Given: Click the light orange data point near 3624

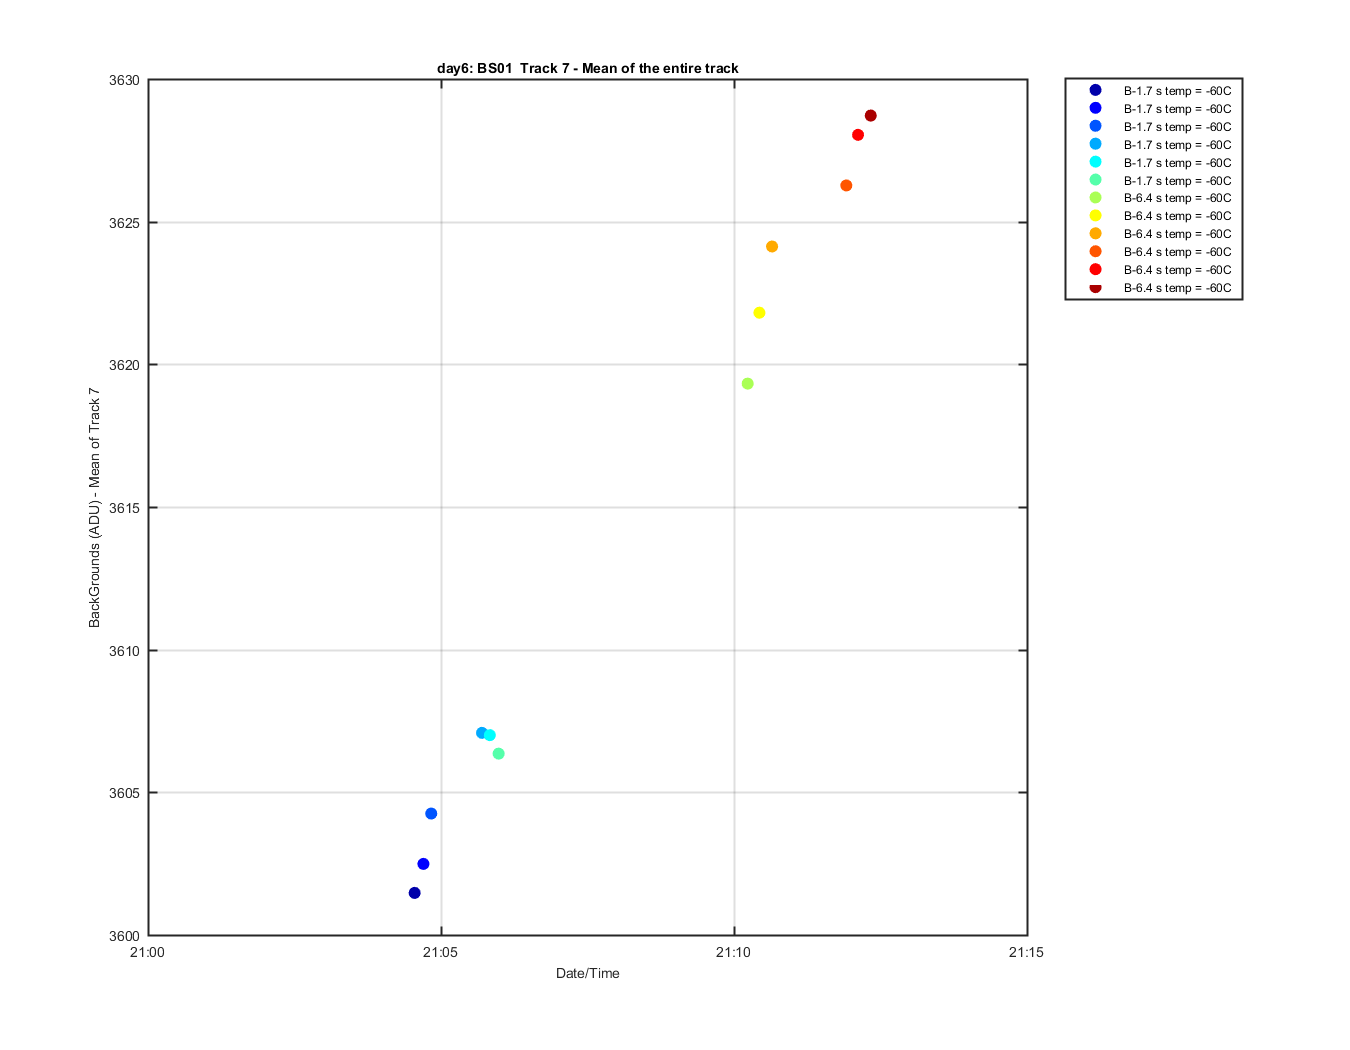Looking at the screenshot, I should 772,247.
